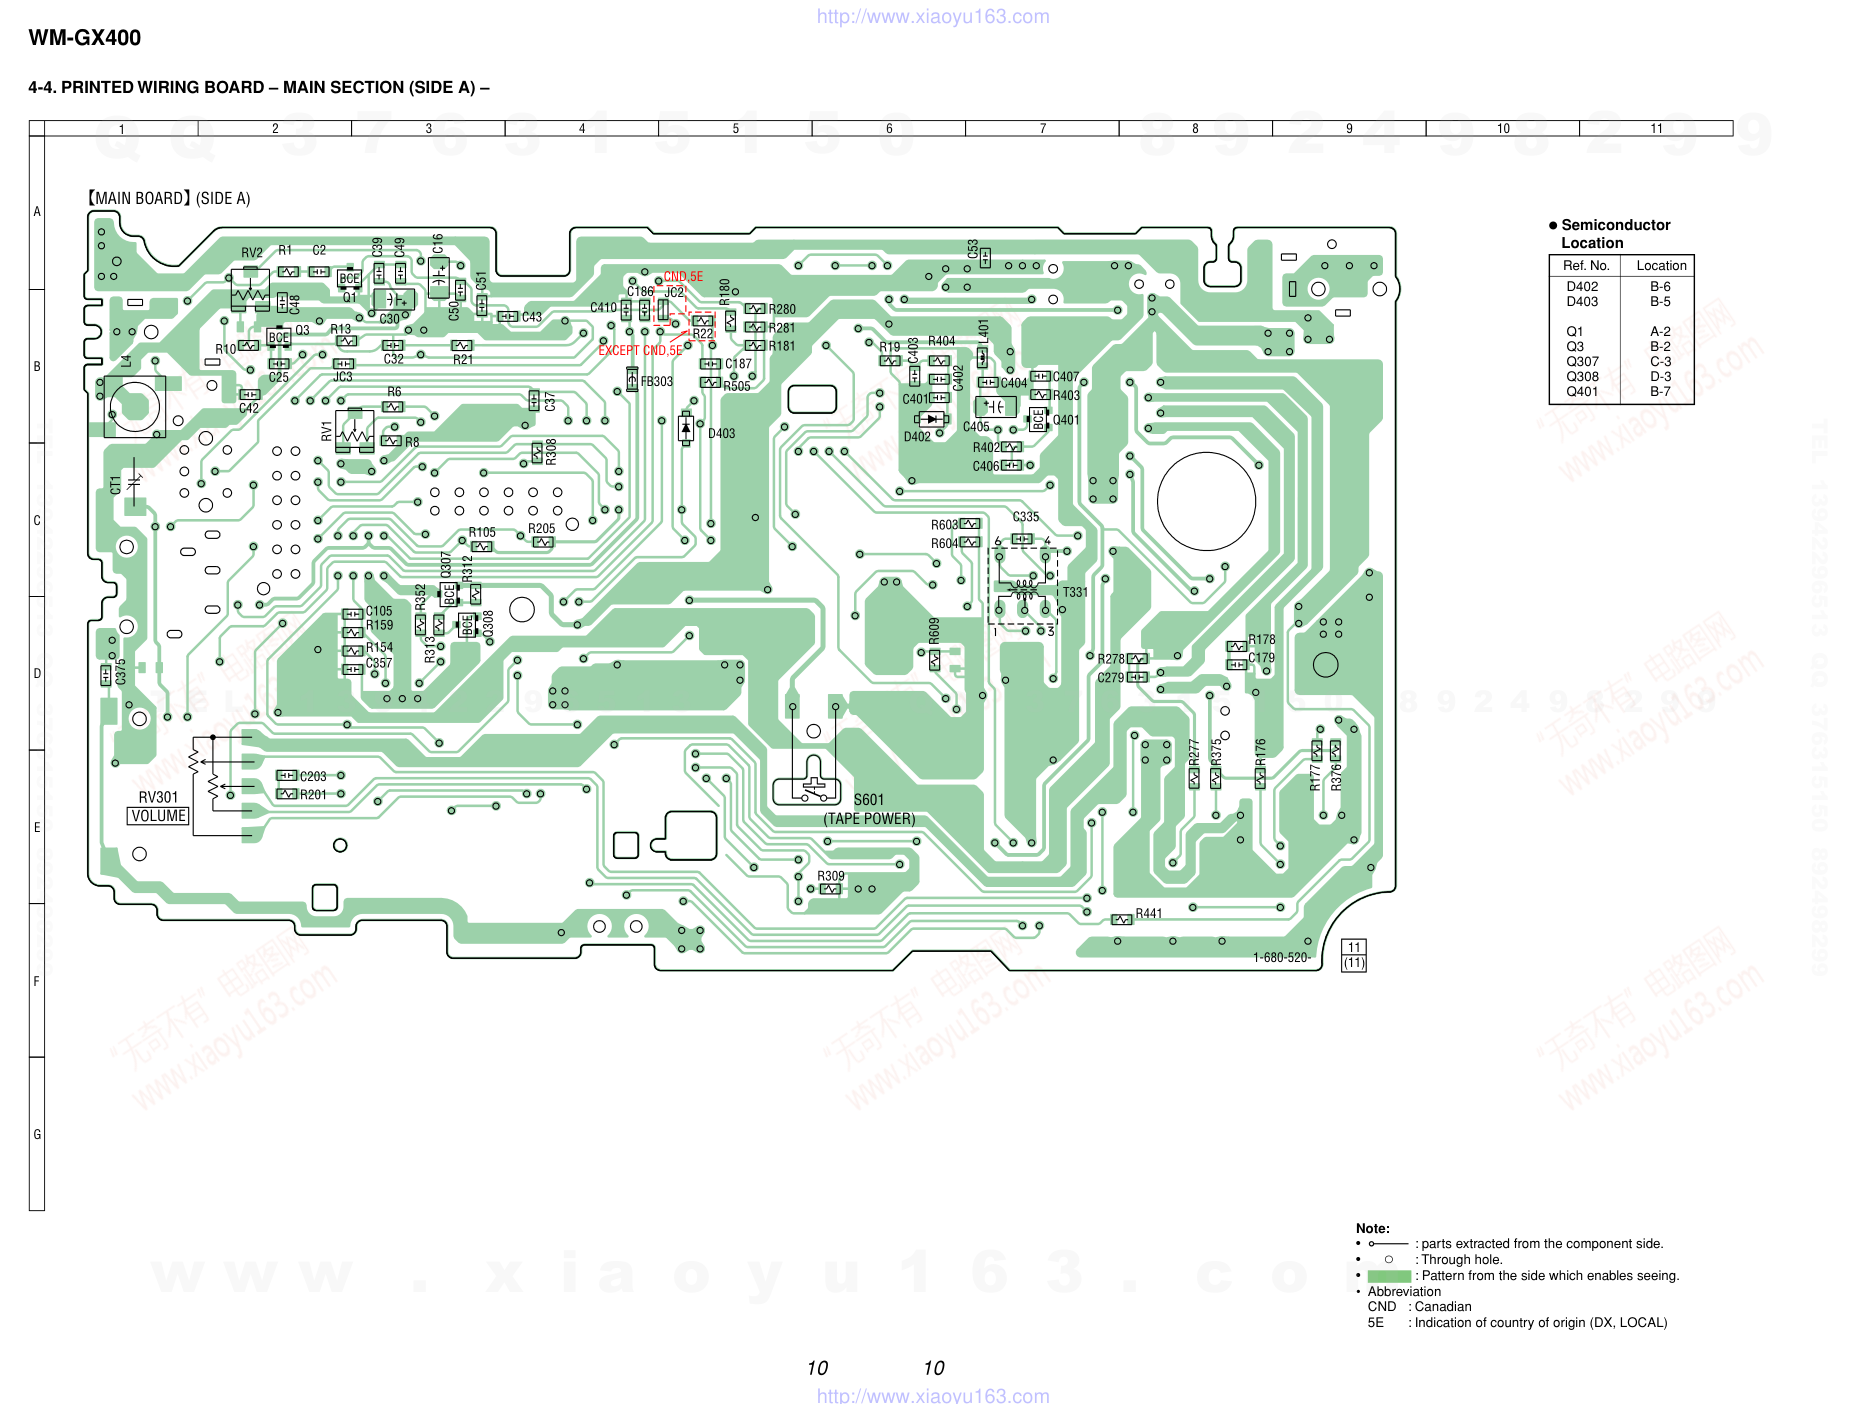
Task: Click the L4 coil component on the board
Action: click(x=135, y=406)
